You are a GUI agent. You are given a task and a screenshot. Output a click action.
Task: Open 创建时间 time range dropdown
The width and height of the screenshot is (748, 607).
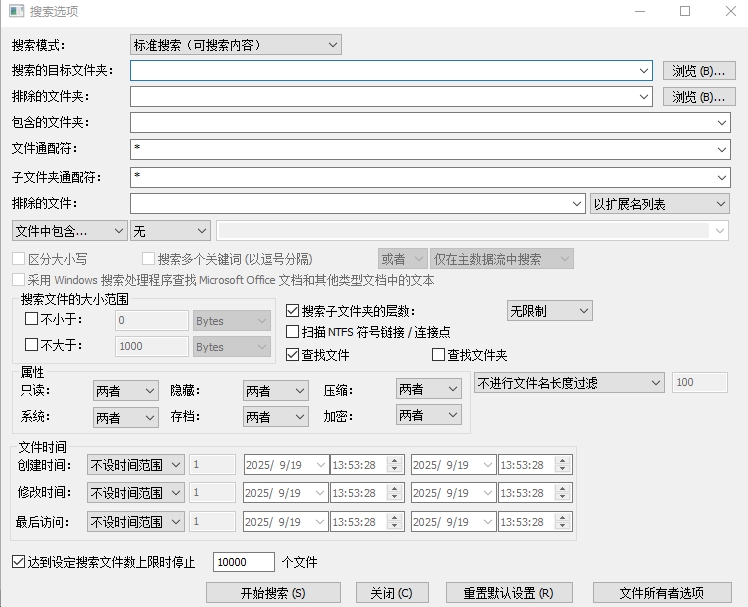[x=135, y=465]
